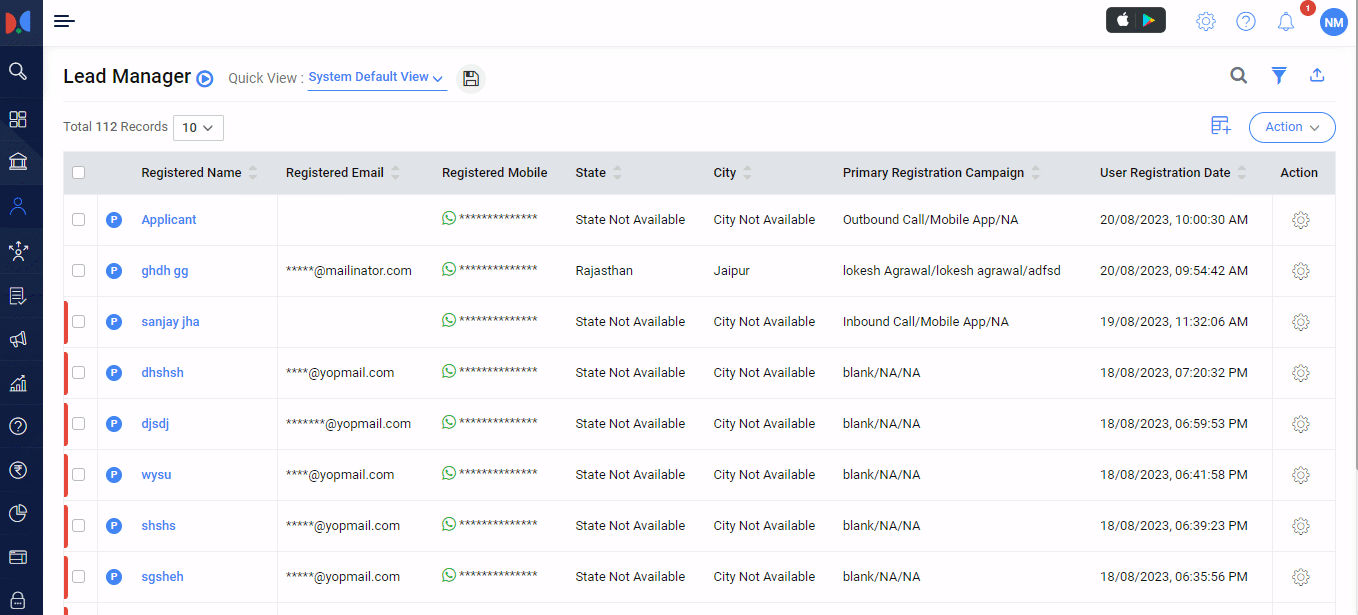Screen dimensions: 1358x615
Task: Expand the System Default View dropdown
Action: tap(377, 78)
